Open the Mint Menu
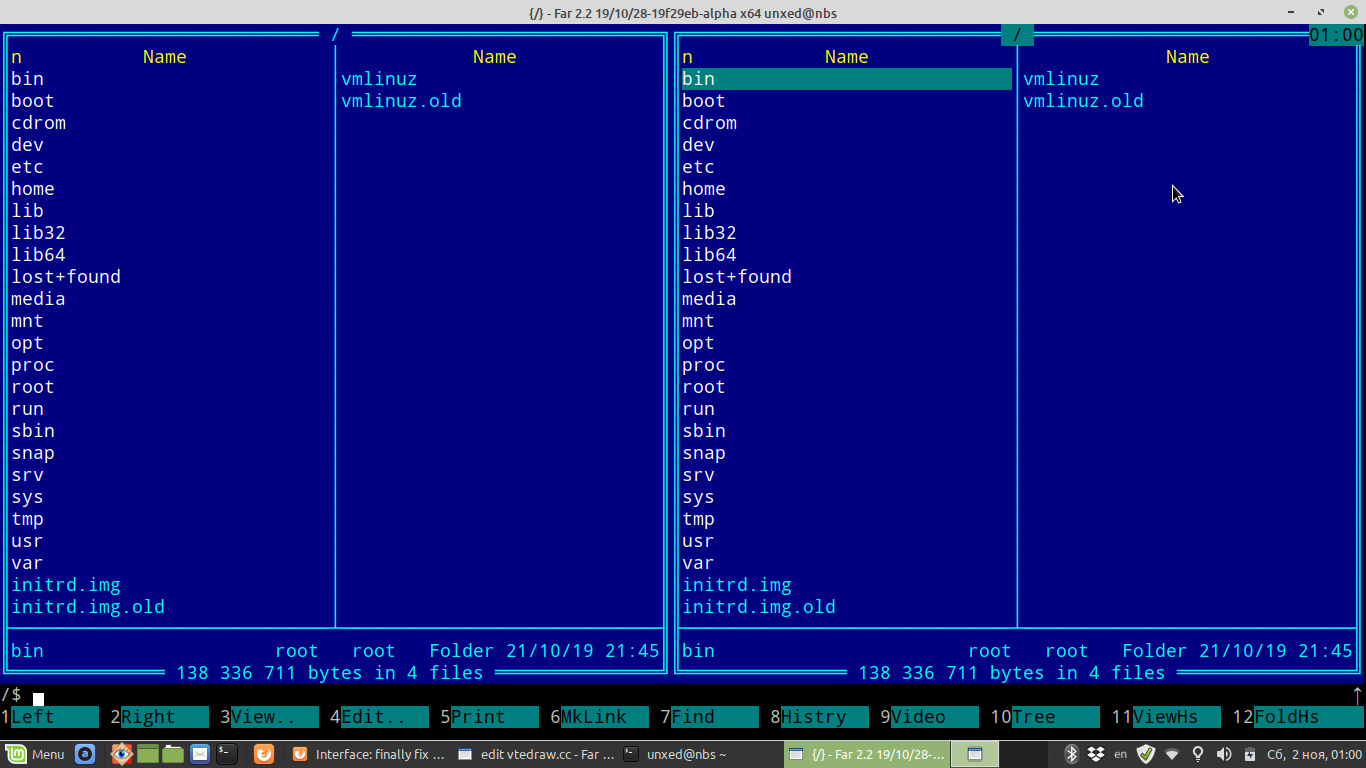 [x=35, y=753]
